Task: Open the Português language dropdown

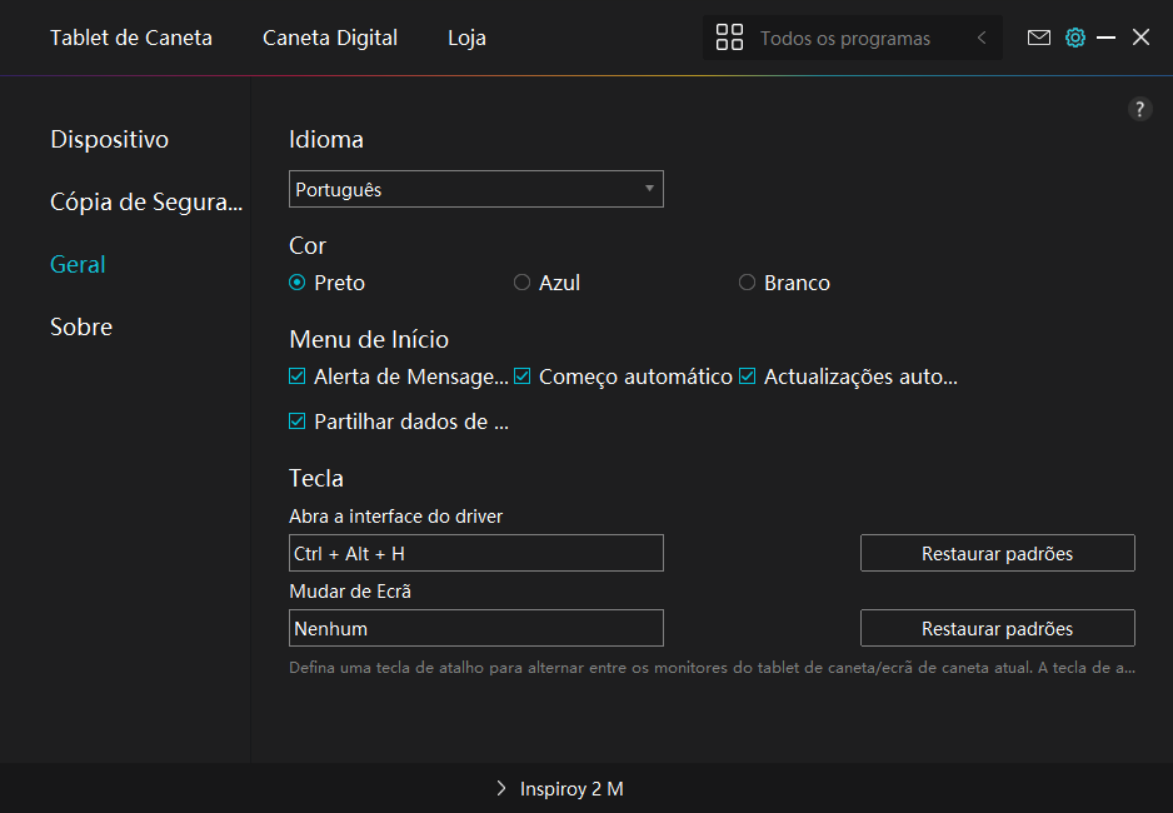Action: pos(476,189)
